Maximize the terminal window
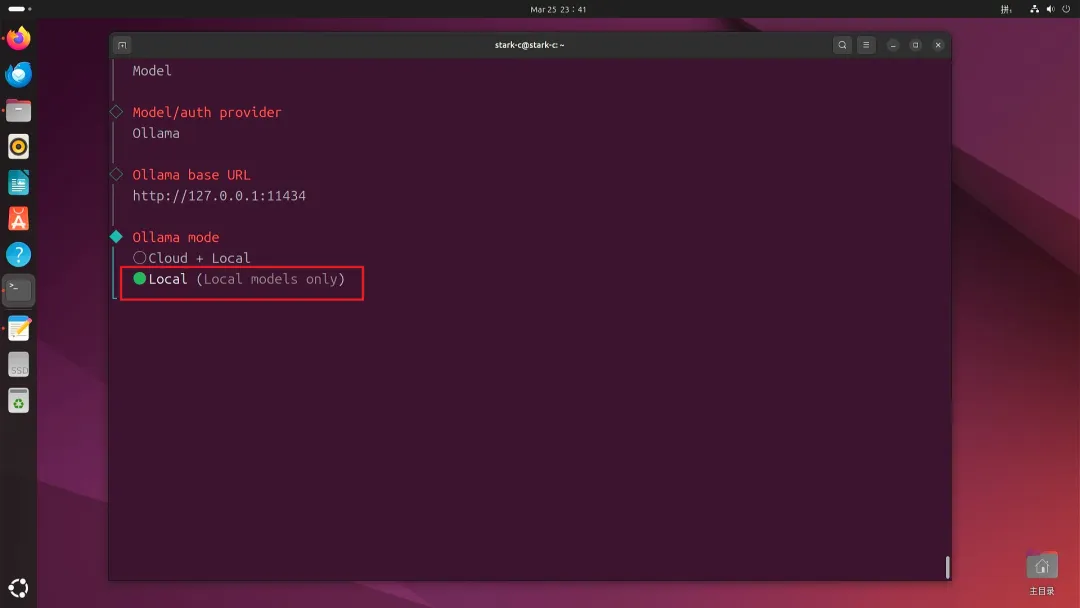 pyautogui.click(x=915, y=45)
